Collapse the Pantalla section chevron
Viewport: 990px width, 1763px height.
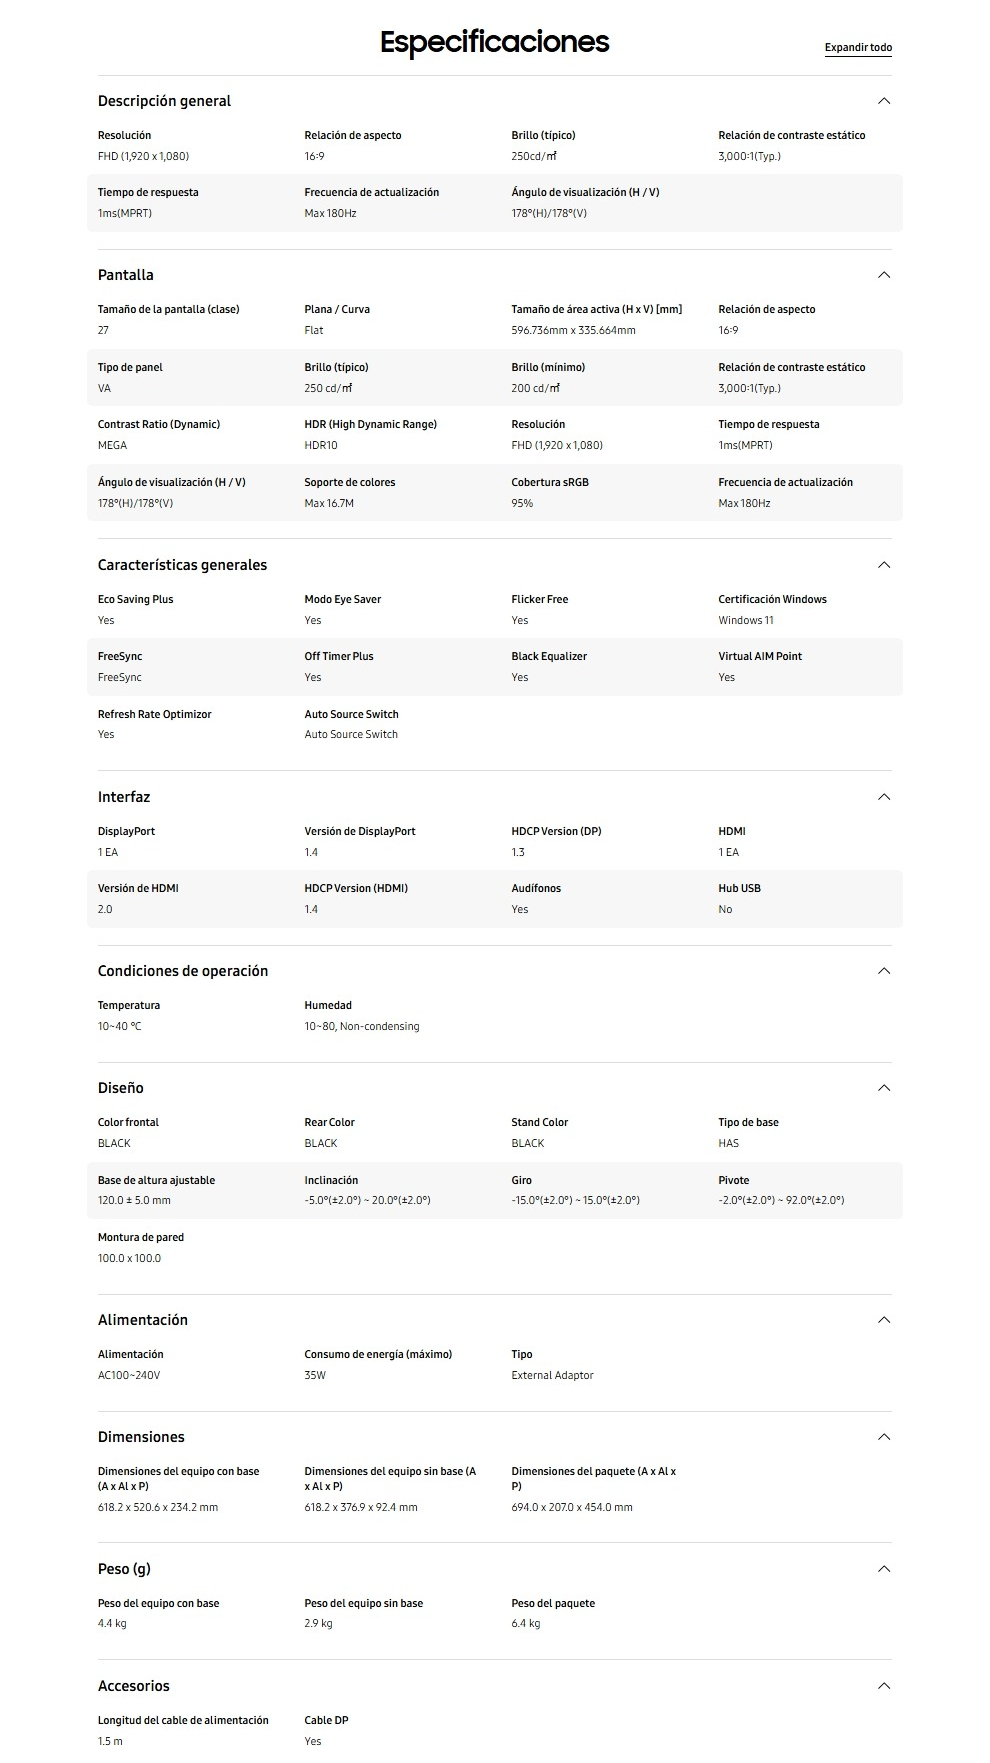coord(883,275)
